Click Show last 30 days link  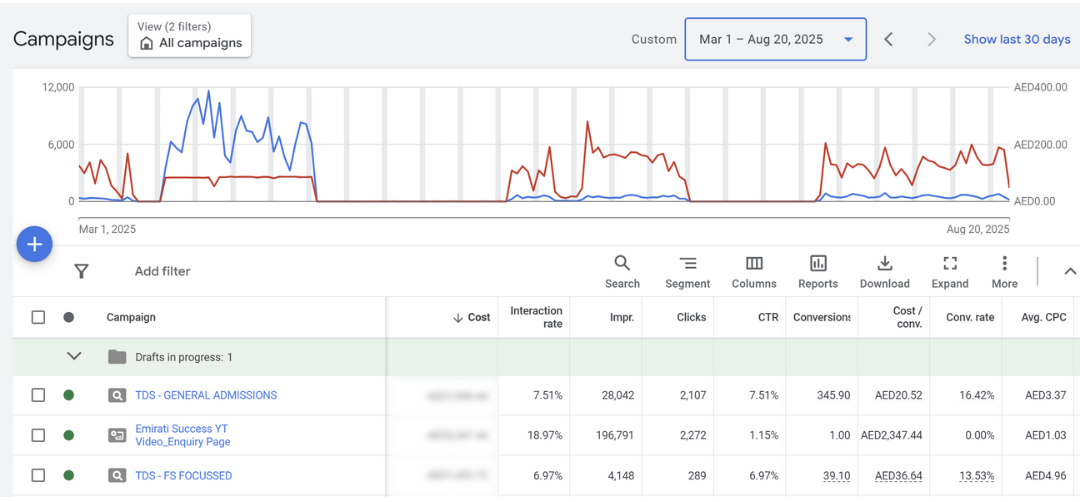tap(1016, 39)
